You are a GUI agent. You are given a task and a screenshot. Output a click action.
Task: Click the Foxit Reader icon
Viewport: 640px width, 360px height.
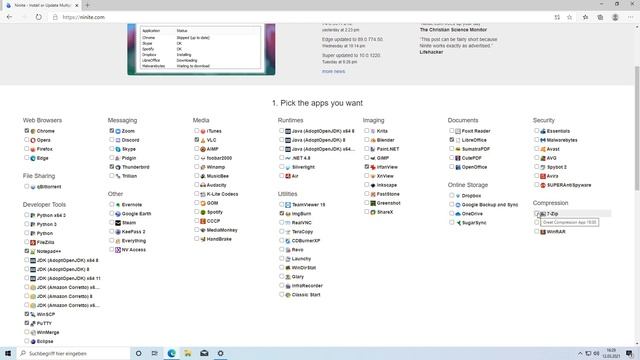point(458,131)
